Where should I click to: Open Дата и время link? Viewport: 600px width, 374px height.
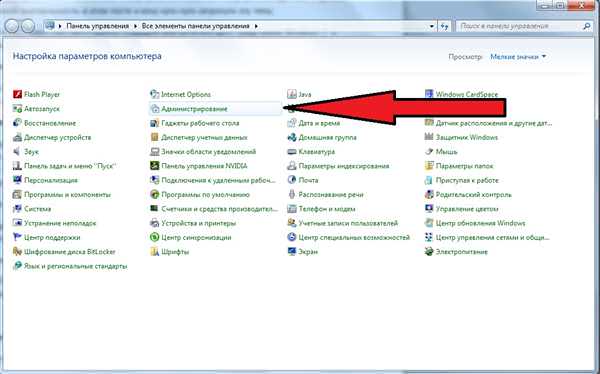tap(319, 123)
